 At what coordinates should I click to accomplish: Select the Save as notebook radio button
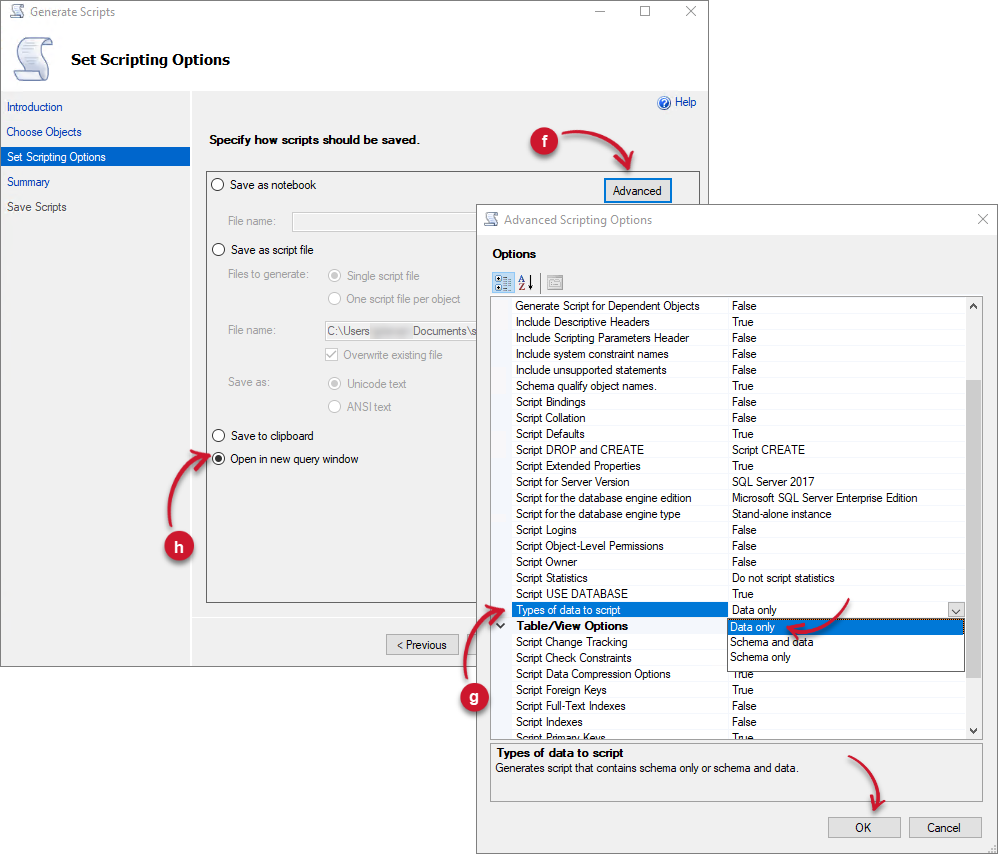217,184
